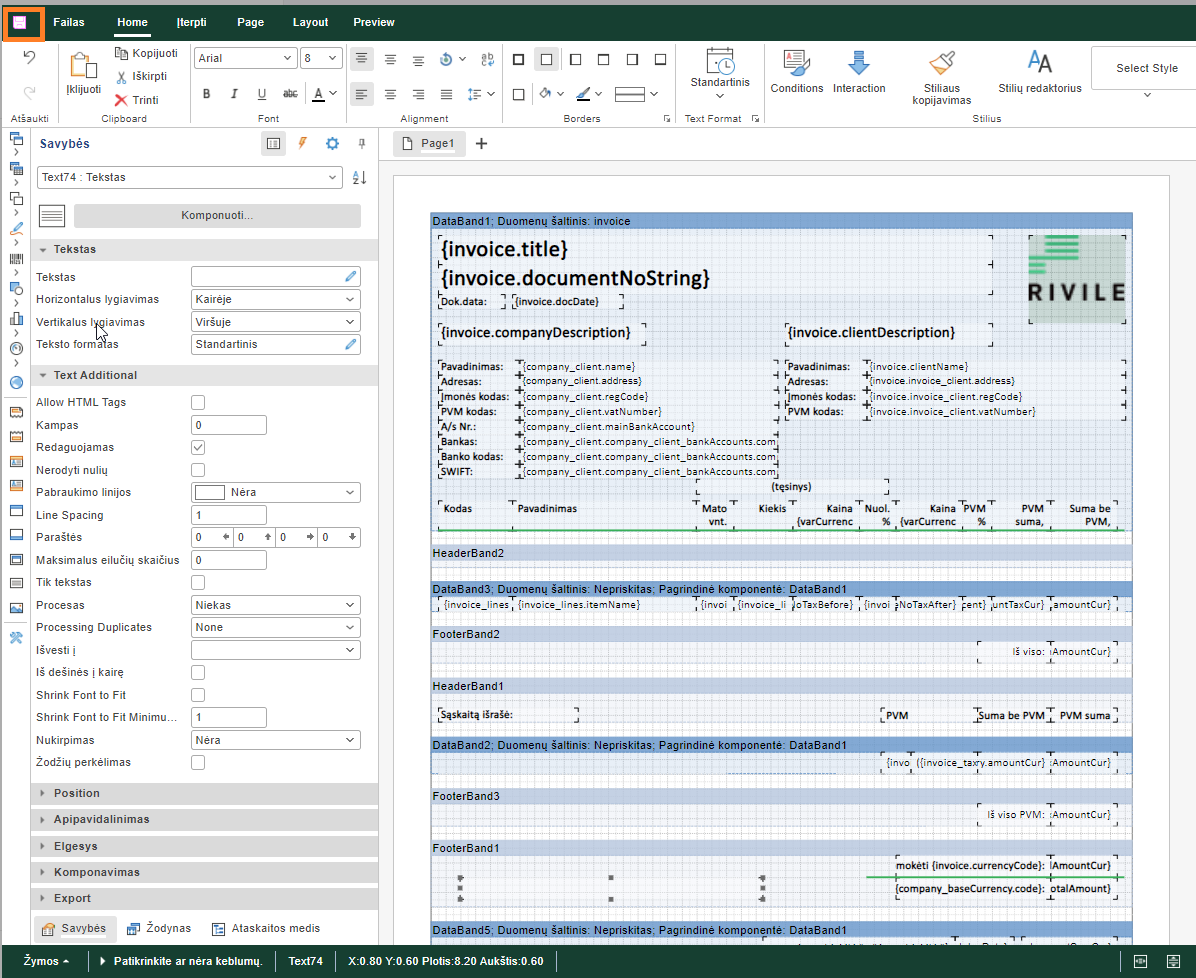Open the events lightning bolt tab
The image size is (1196, 978).
click(302, 144)
